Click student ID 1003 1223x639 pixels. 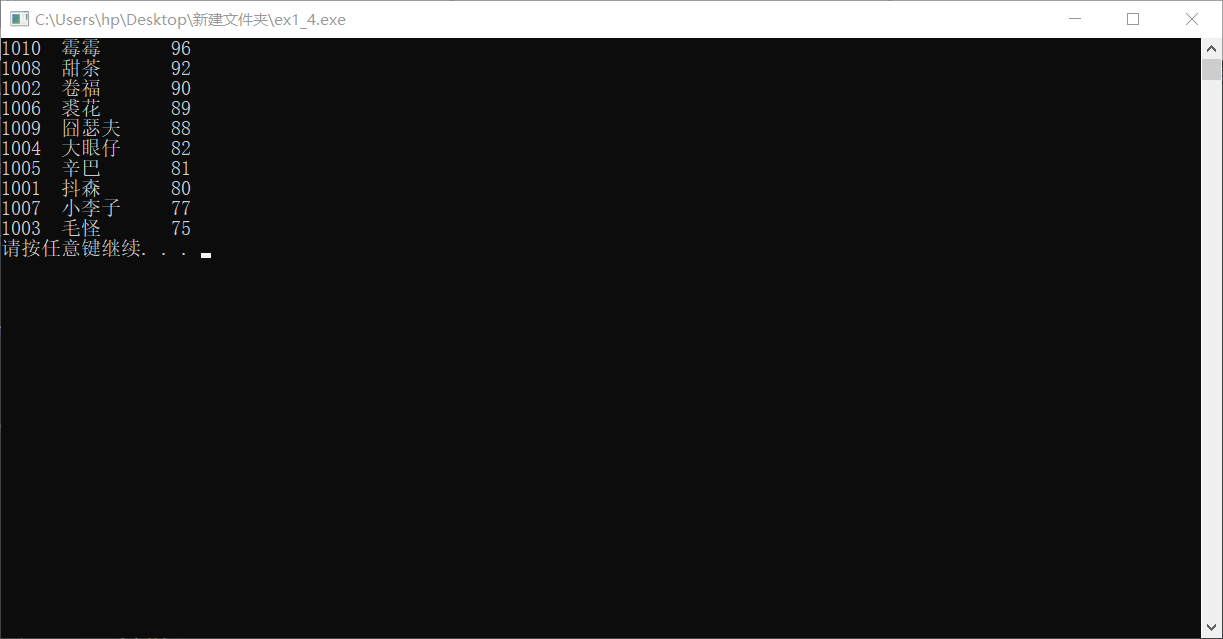21,228
